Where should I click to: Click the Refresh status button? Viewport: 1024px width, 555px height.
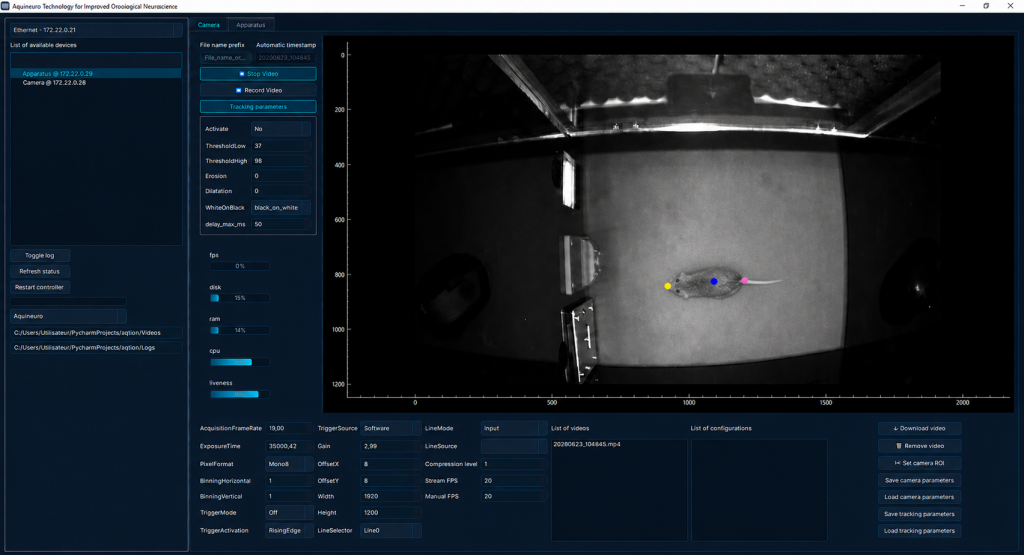click(x=40, y=271)
